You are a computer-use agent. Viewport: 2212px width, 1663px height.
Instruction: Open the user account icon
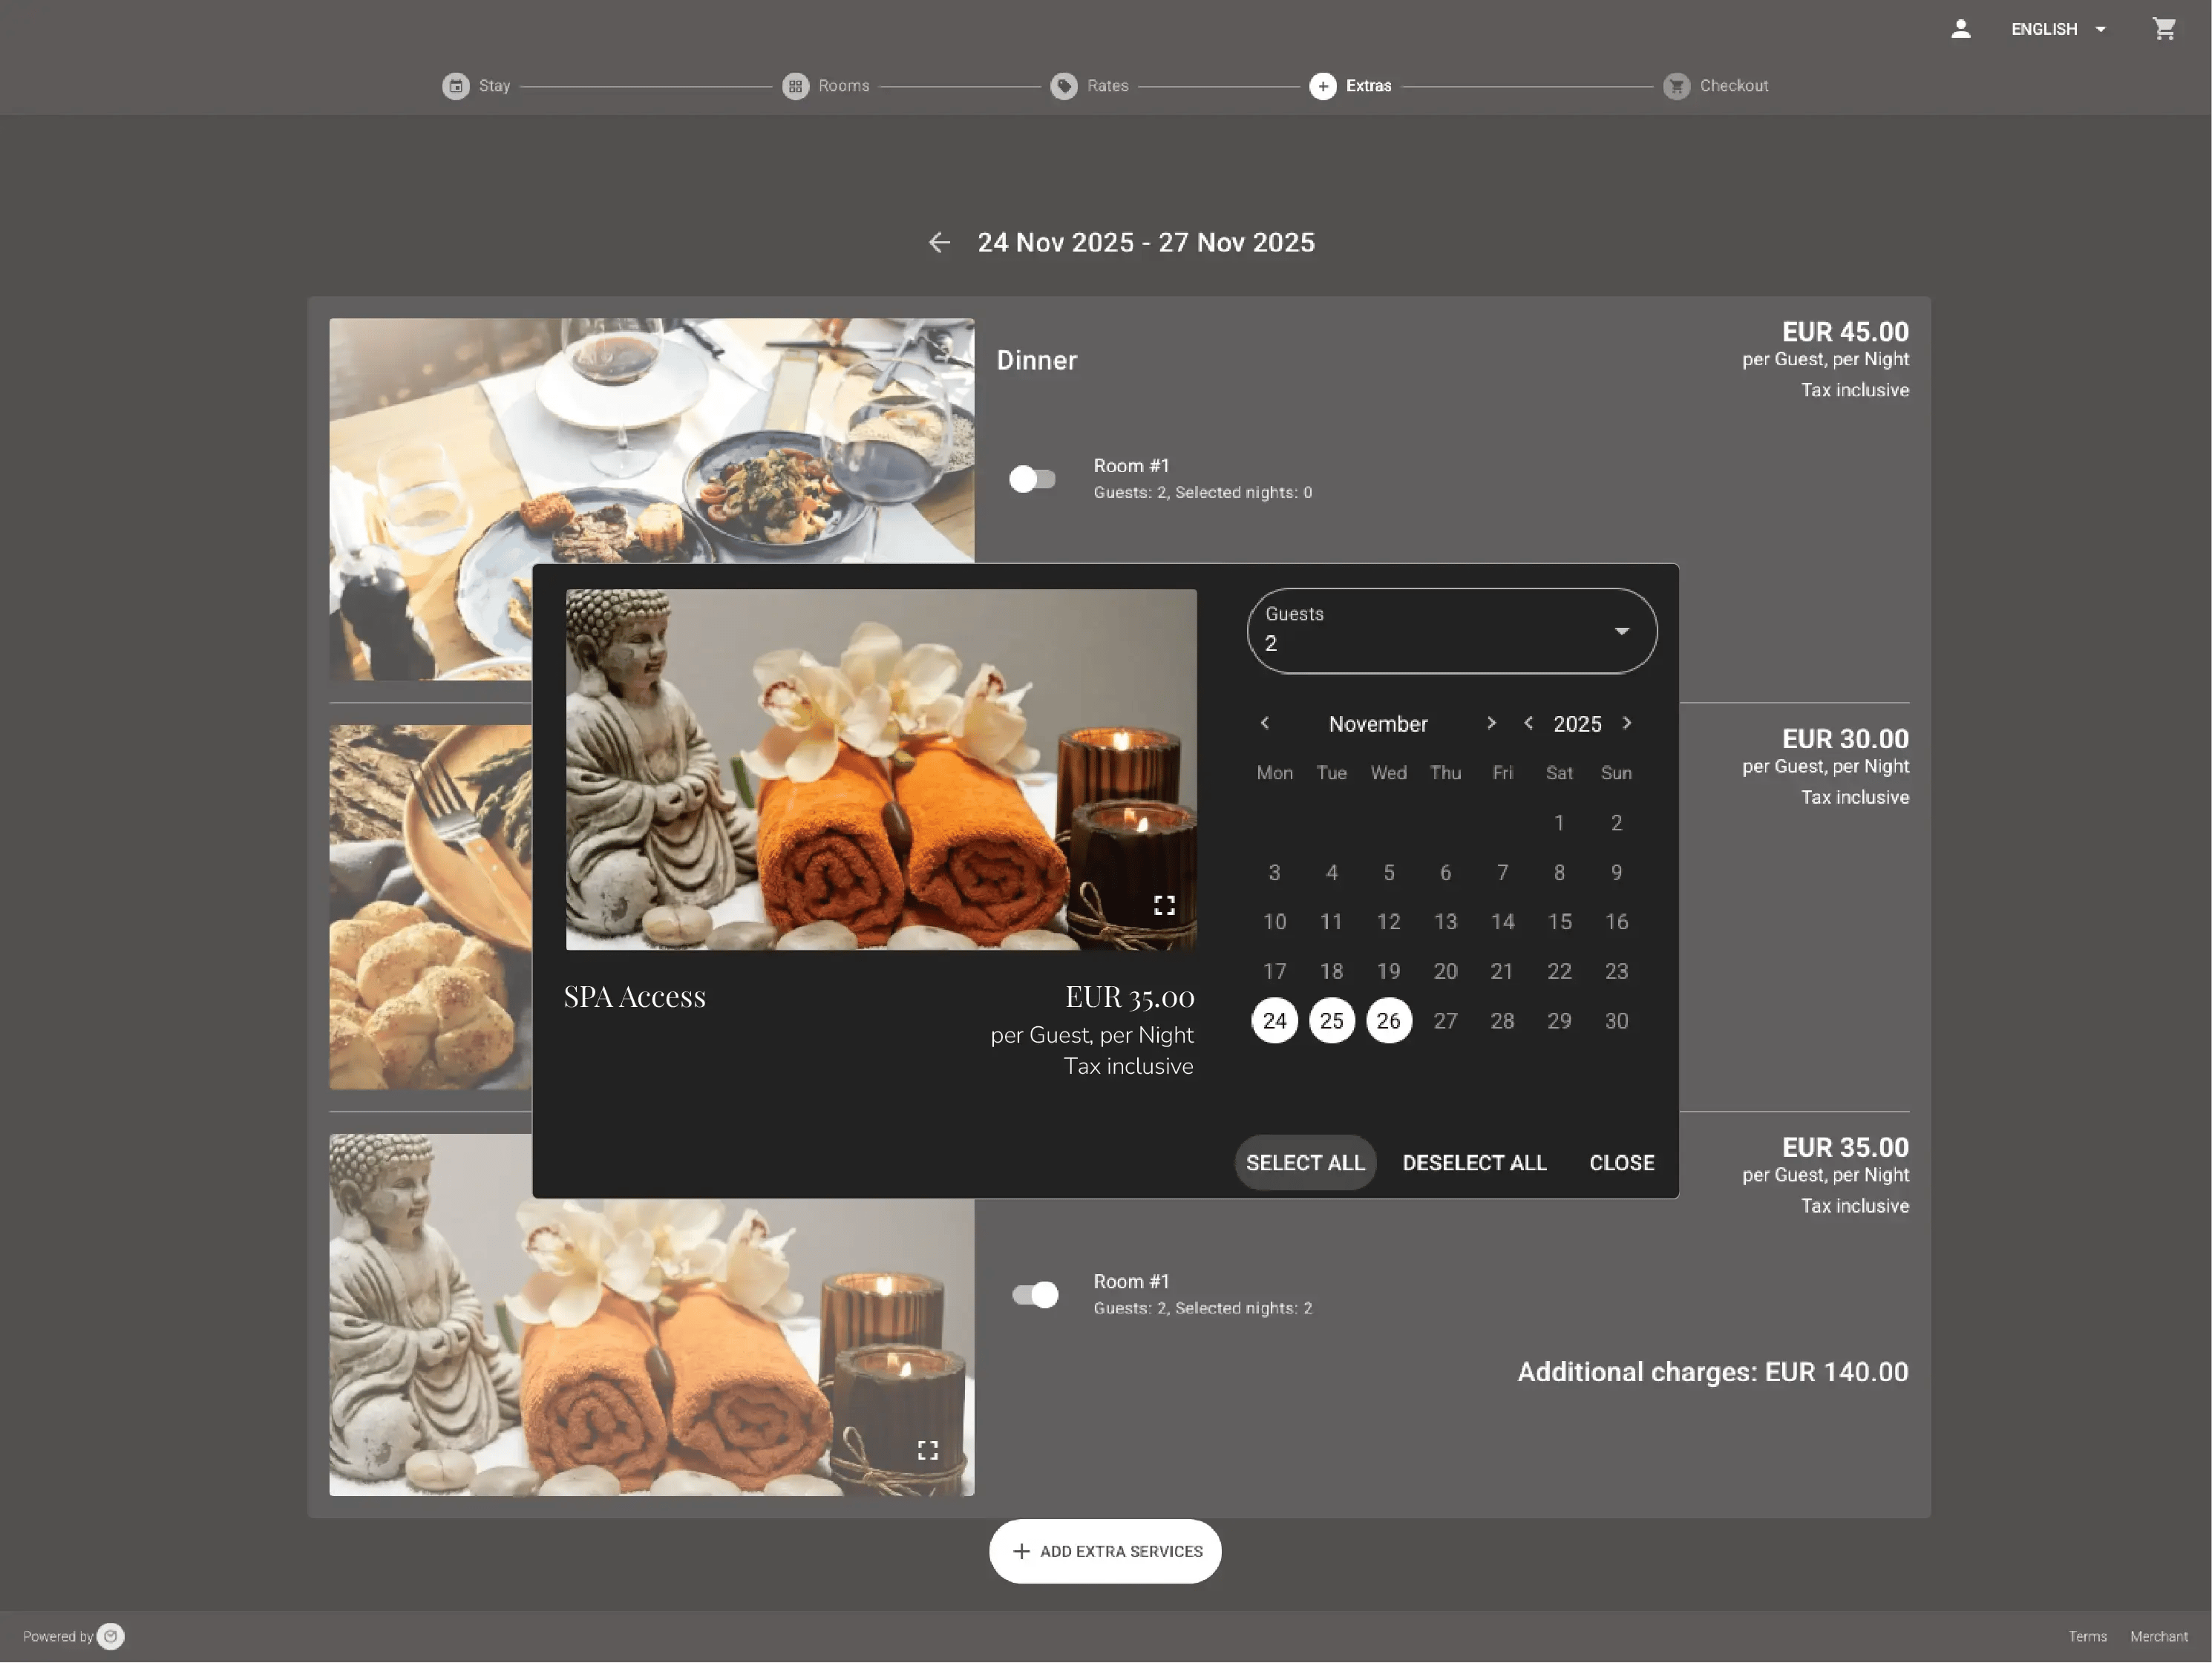coord(1960,29)
